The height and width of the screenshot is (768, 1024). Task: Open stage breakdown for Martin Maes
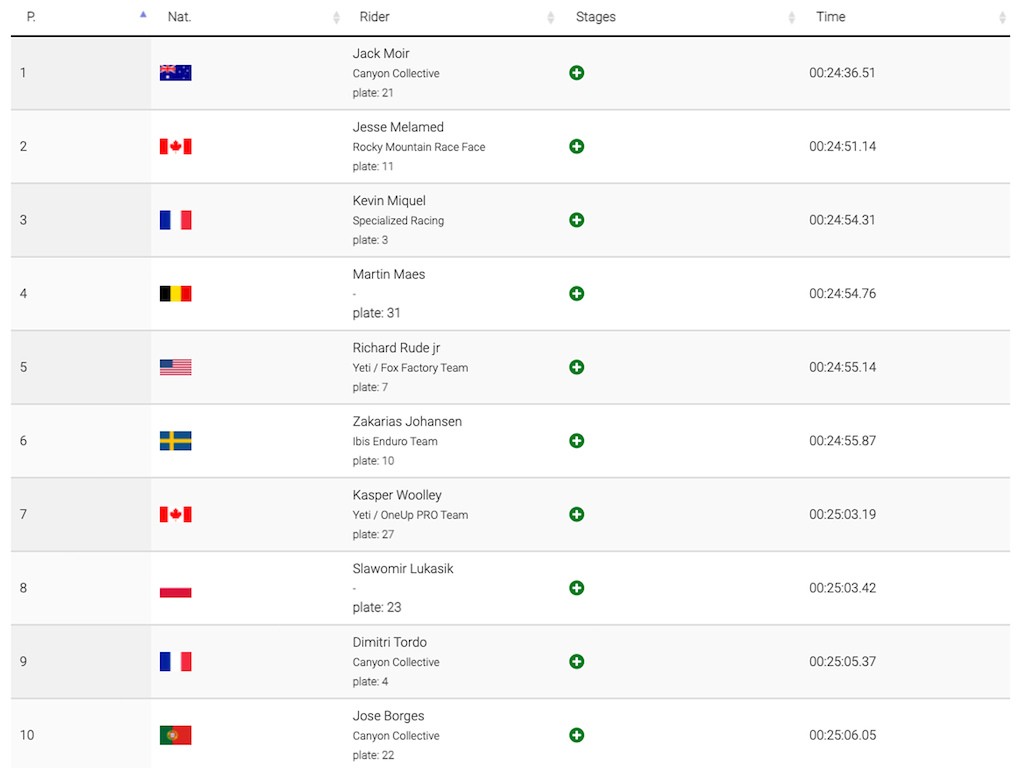point(576,294)
